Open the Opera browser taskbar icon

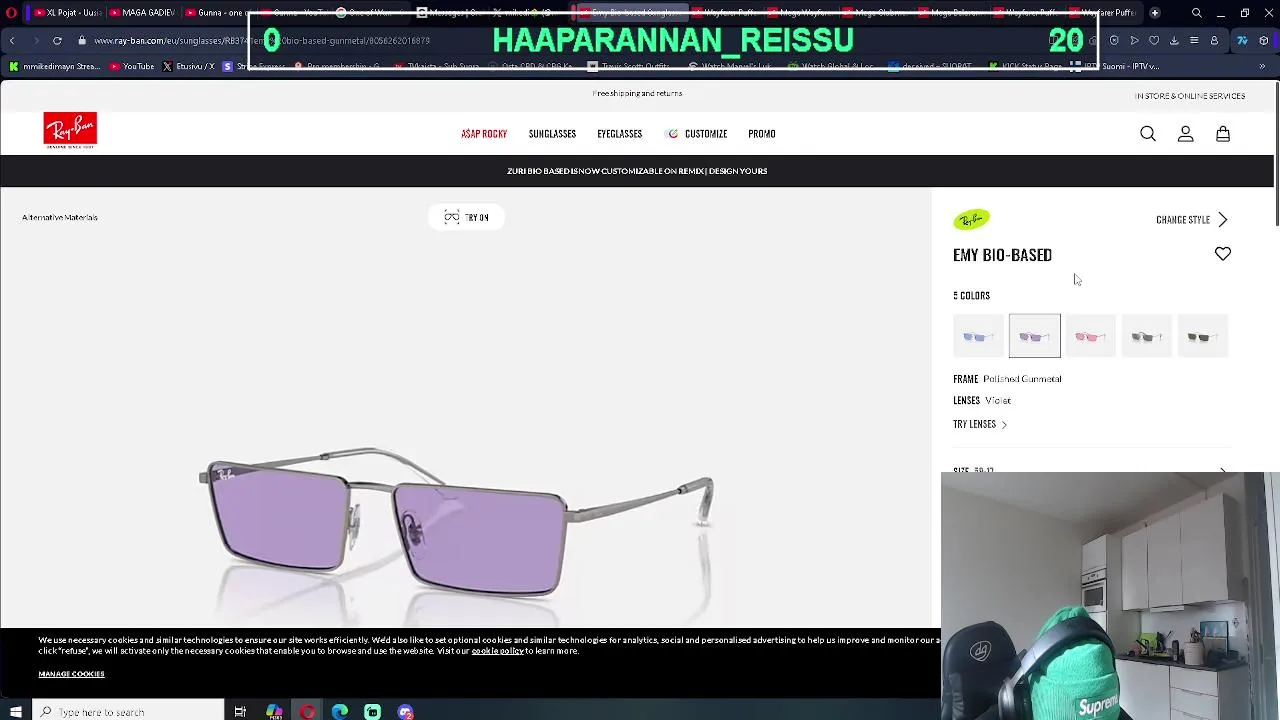(307, 712)
